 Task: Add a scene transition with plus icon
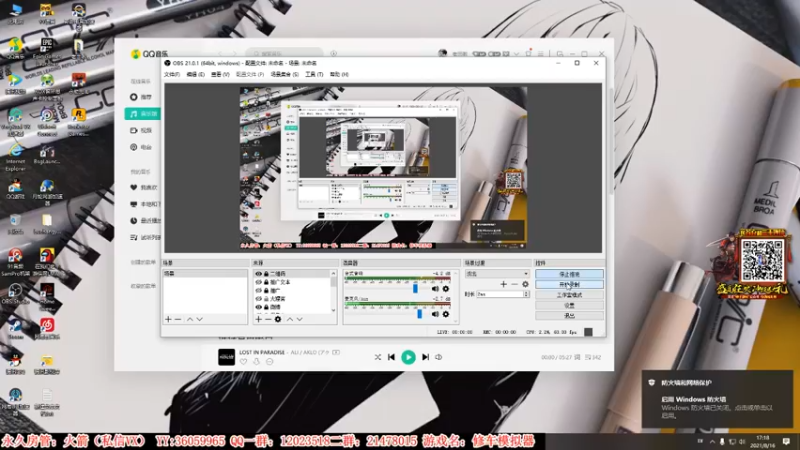pyautogui.click(x=504, y=284)
